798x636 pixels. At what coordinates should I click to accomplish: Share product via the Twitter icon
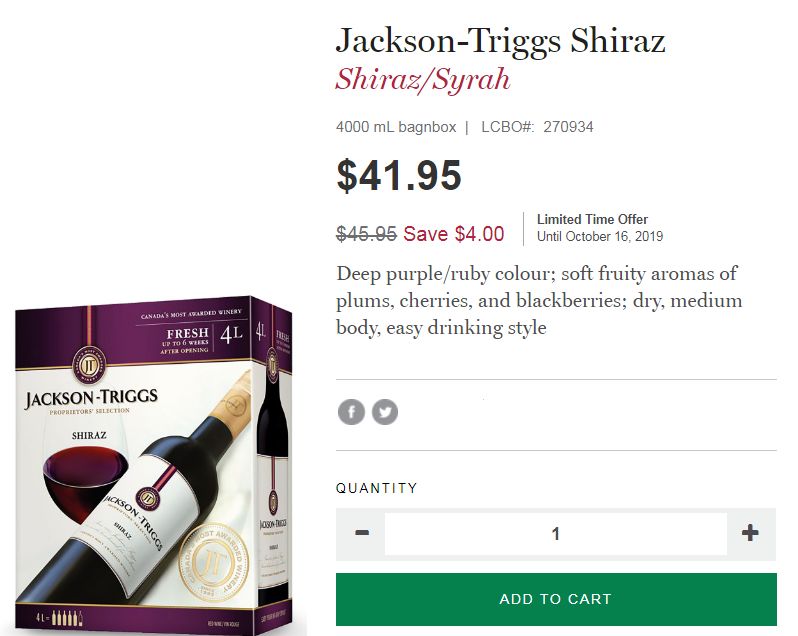[385, 412]
